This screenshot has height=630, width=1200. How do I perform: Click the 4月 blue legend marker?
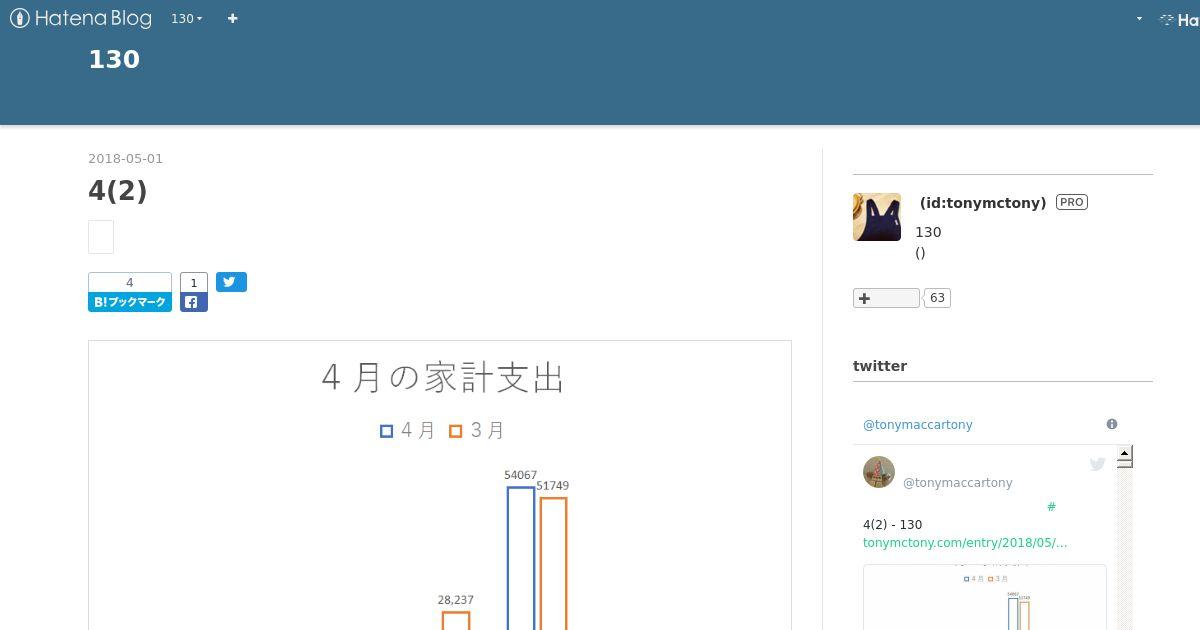tap(386, 431)
